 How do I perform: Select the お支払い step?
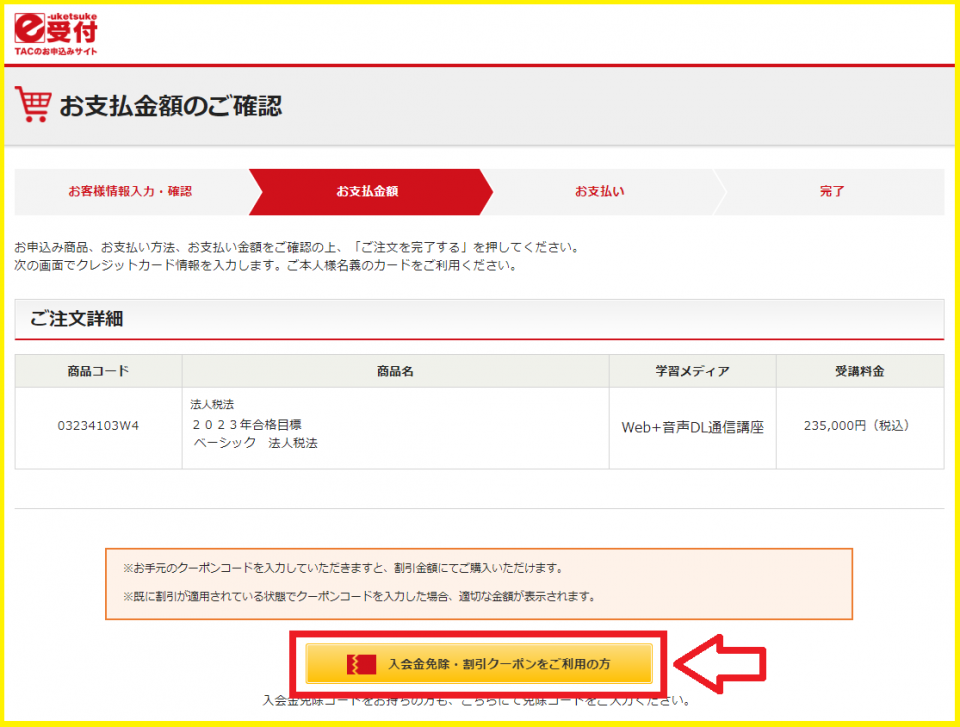click(x=599, y=191)
